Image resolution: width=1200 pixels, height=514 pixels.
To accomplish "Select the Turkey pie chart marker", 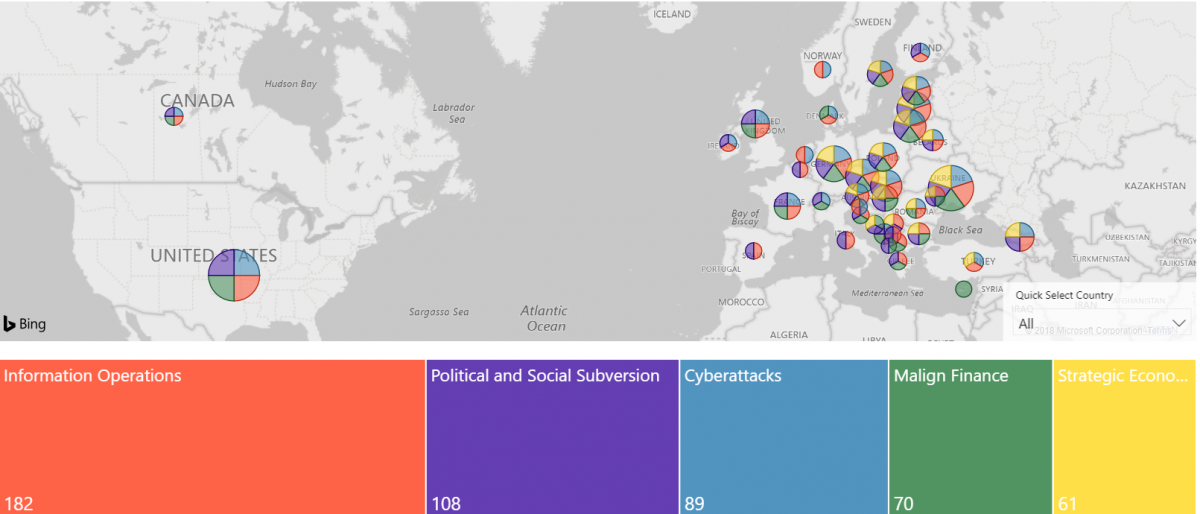I will 973,261.
